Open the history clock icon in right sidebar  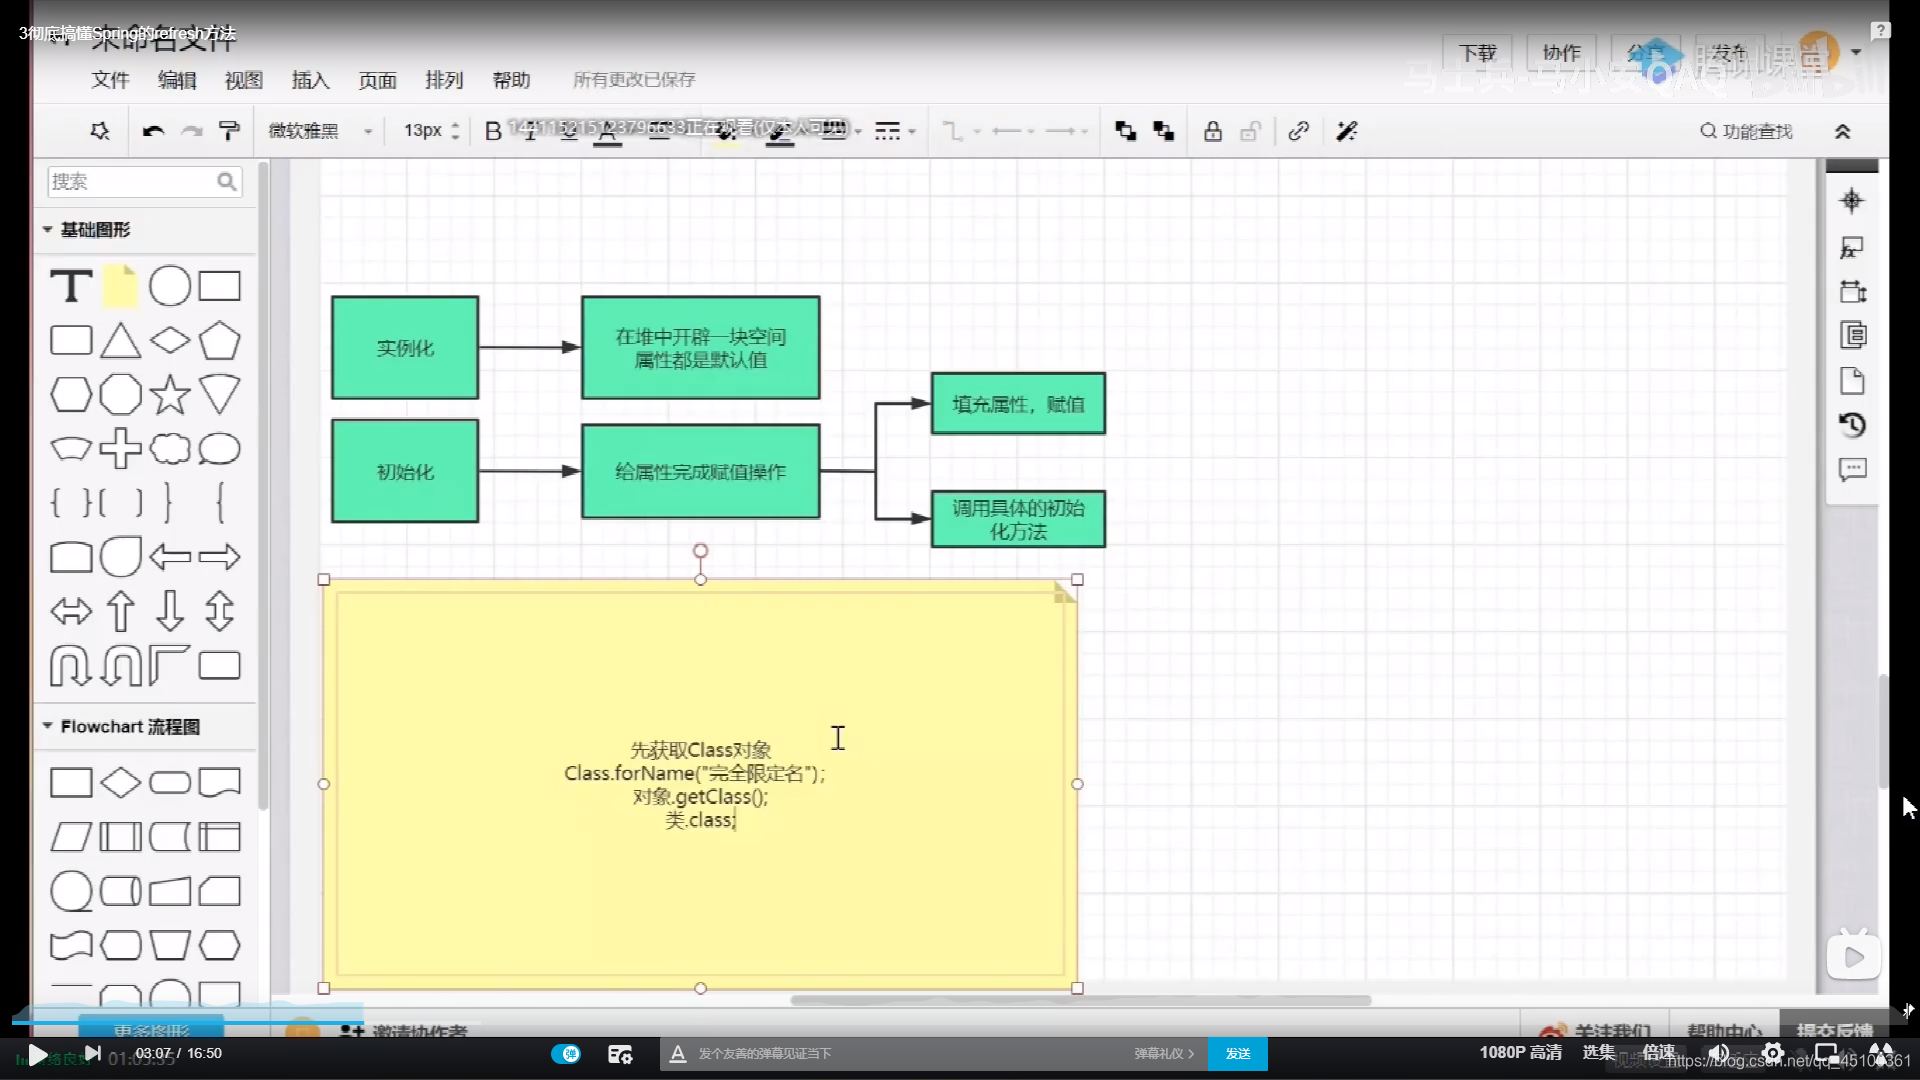(x=1852, y=425)
